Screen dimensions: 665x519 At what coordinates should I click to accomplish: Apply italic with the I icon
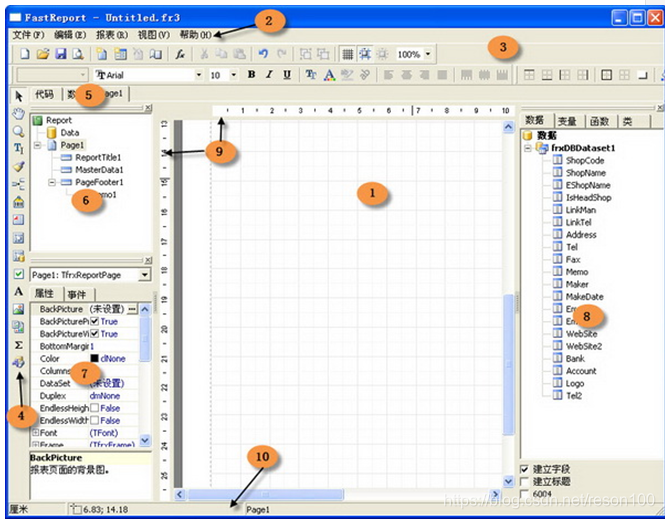point(269,75)
